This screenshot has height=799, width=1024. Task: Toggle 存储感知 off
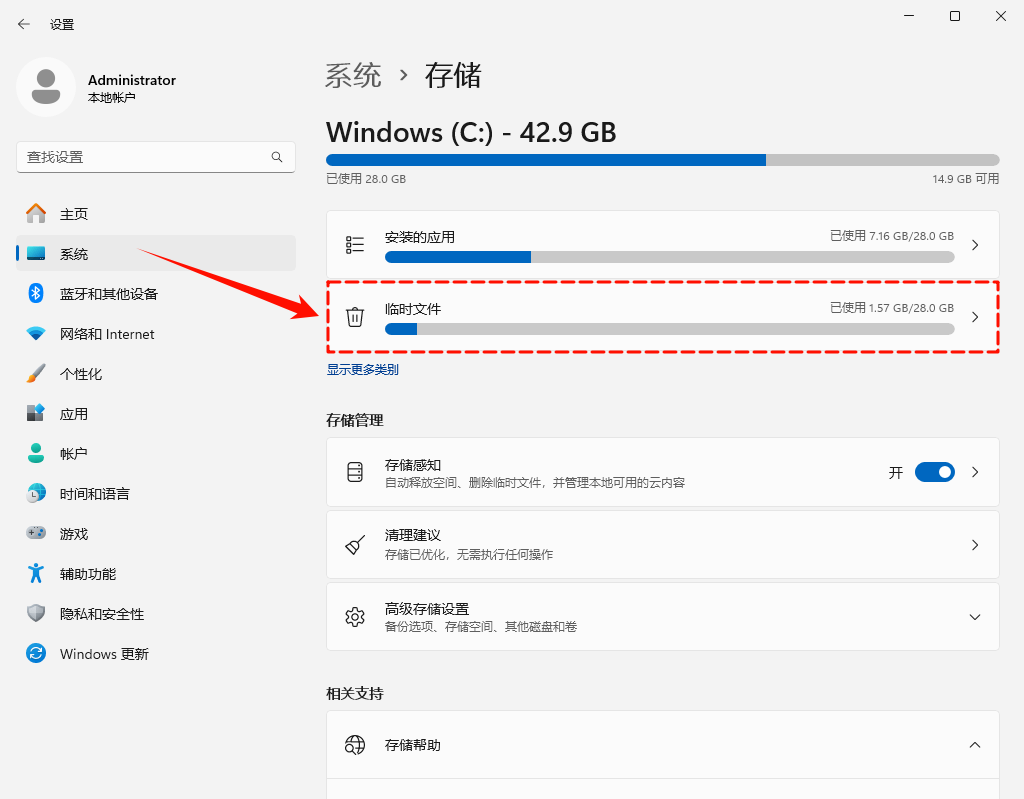[x=935, y=471]
